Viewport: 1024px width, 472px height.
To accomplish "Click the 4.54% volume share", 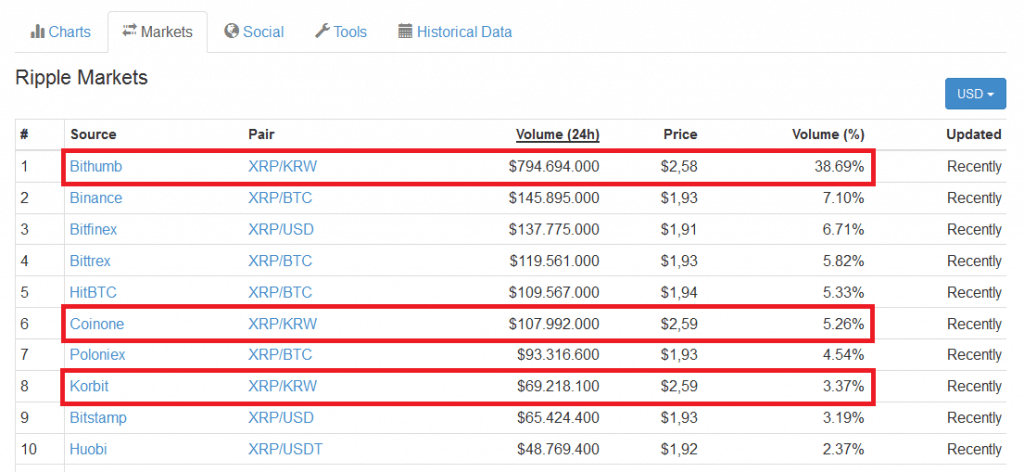I will (x=842, y=354).
